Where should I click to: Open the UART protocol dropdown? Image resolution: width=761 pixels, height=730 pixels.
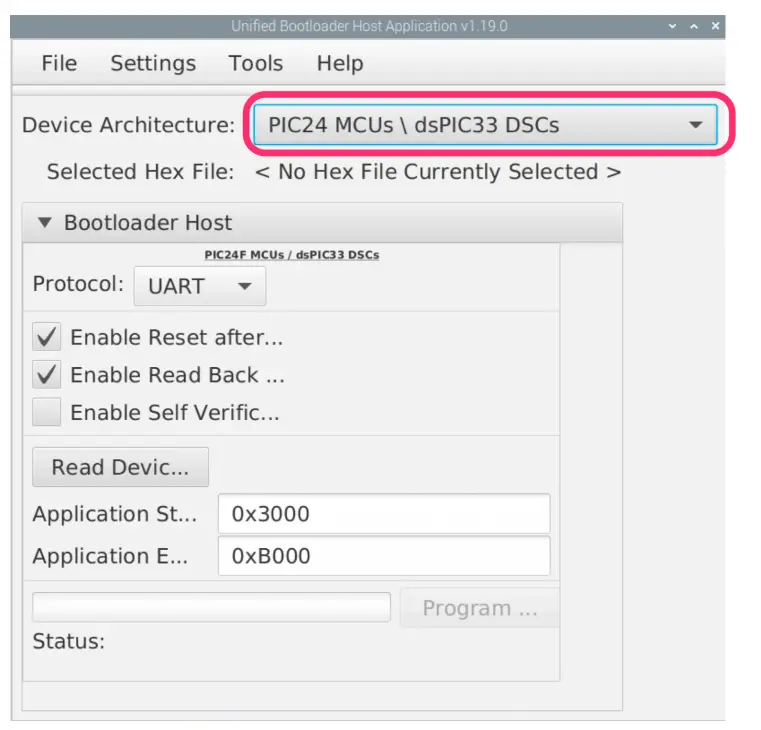click(200, 286)
